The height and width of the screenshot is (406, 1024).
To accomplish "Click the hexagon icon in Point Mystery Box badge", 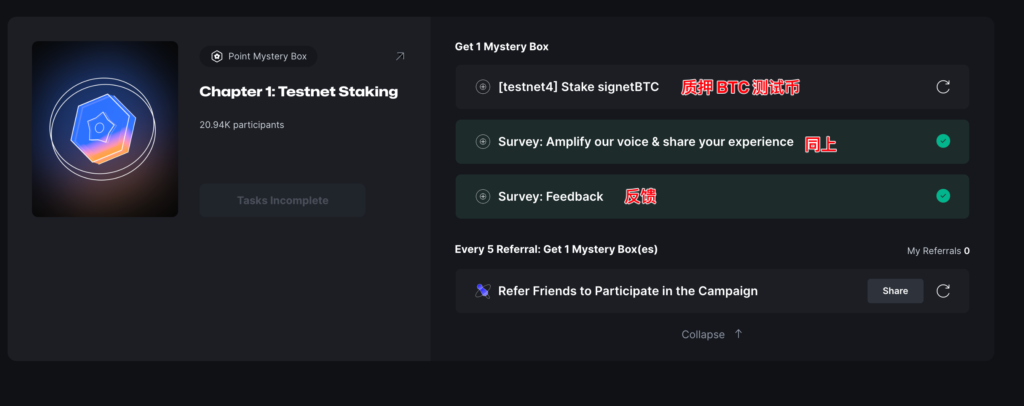I will coord(217,57).
